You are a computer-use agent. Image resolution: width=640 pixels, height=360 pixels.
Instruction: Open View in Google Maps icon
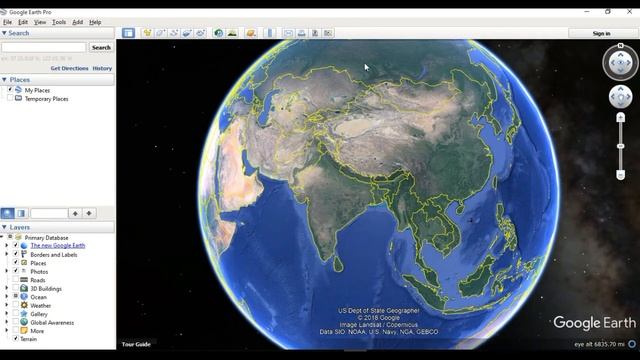[328, 33]
